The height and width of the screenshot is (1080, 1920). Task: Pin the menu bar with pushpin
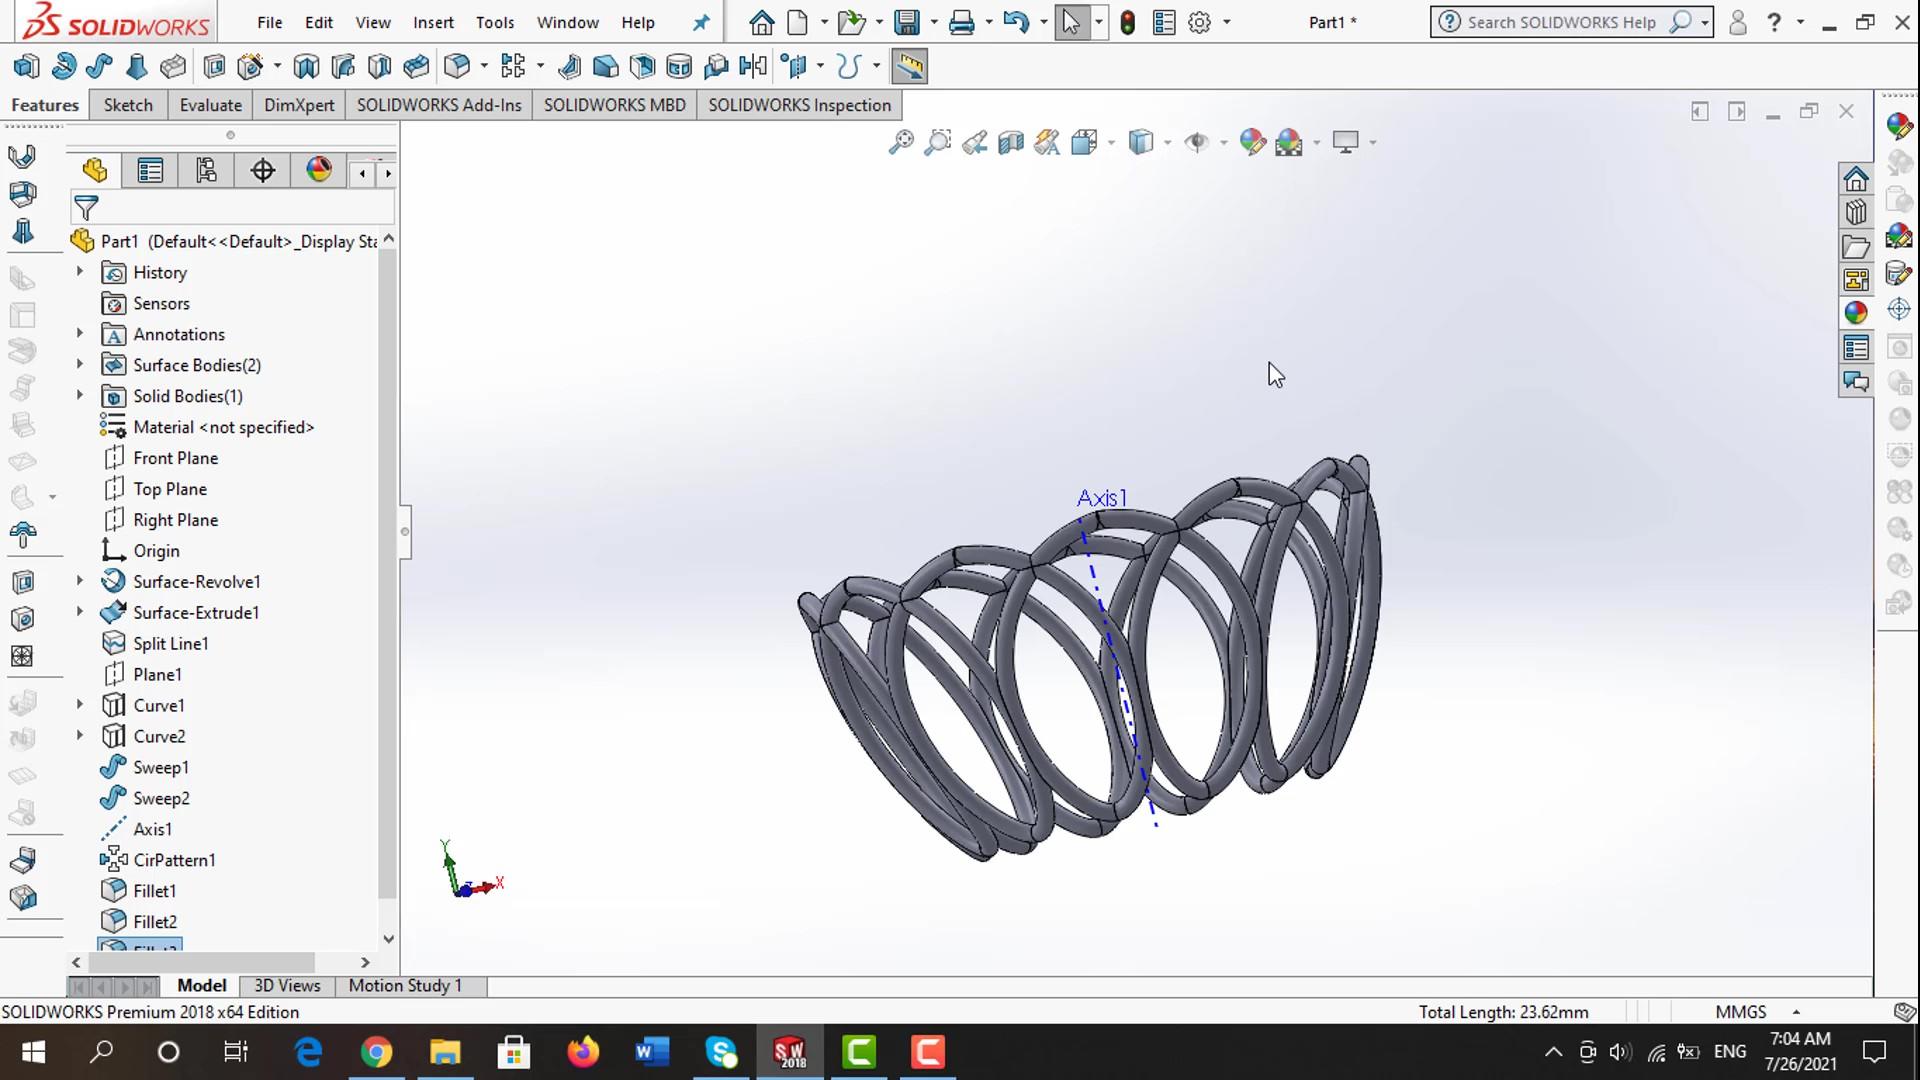[x=701, y=22]
